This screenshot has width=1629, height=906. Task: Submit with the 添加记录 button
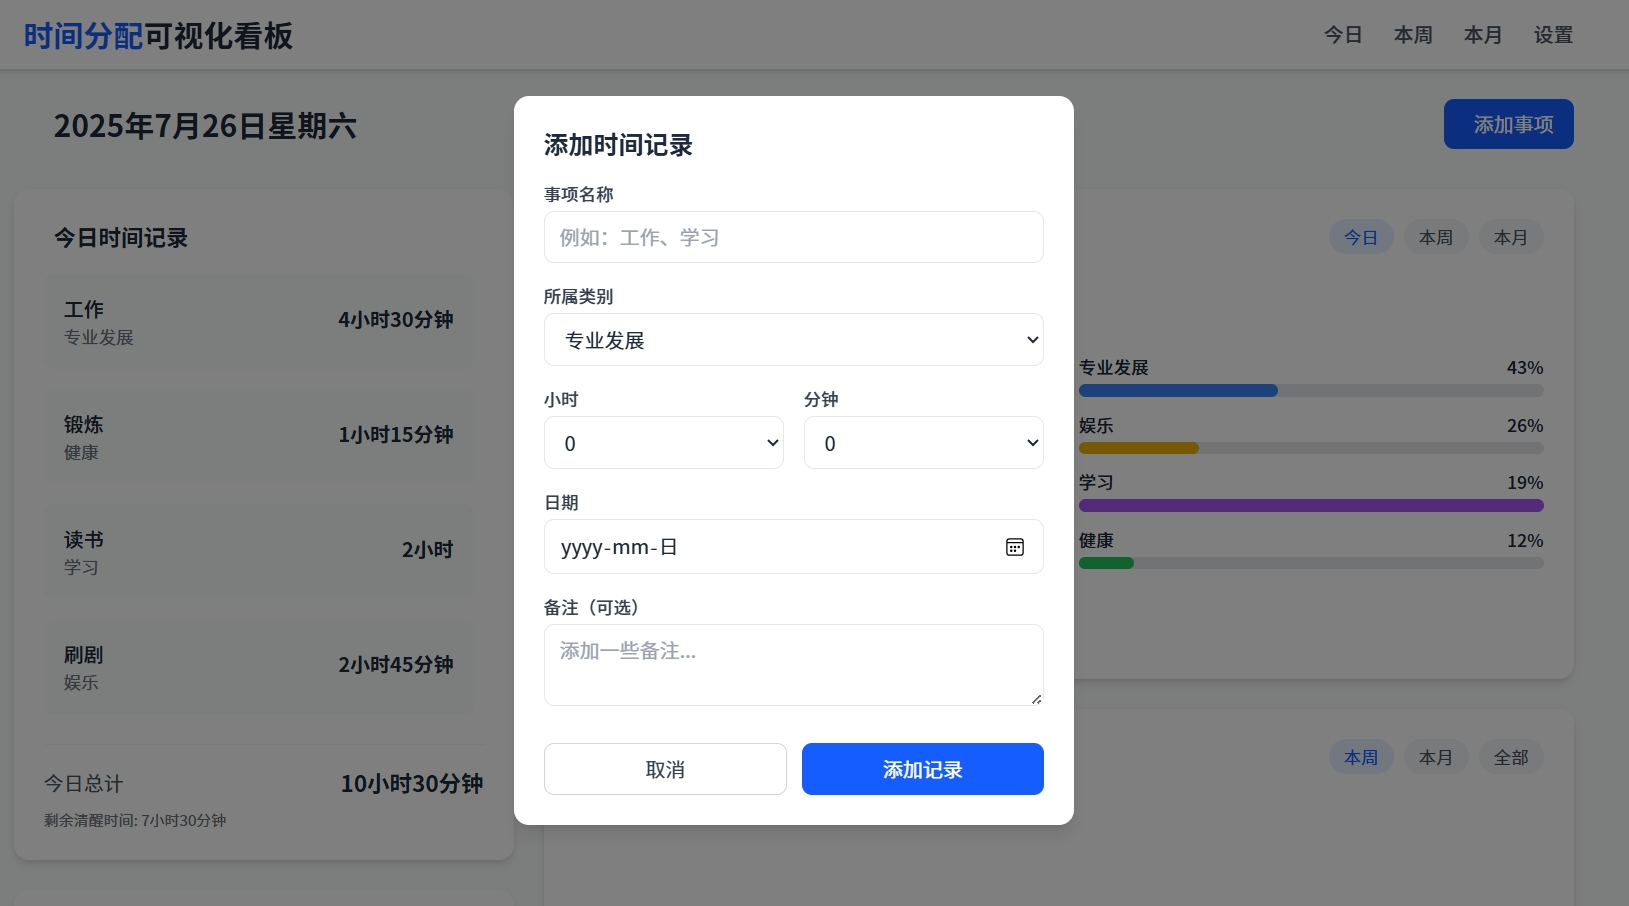pyautogui.click(x=922, y=769)
